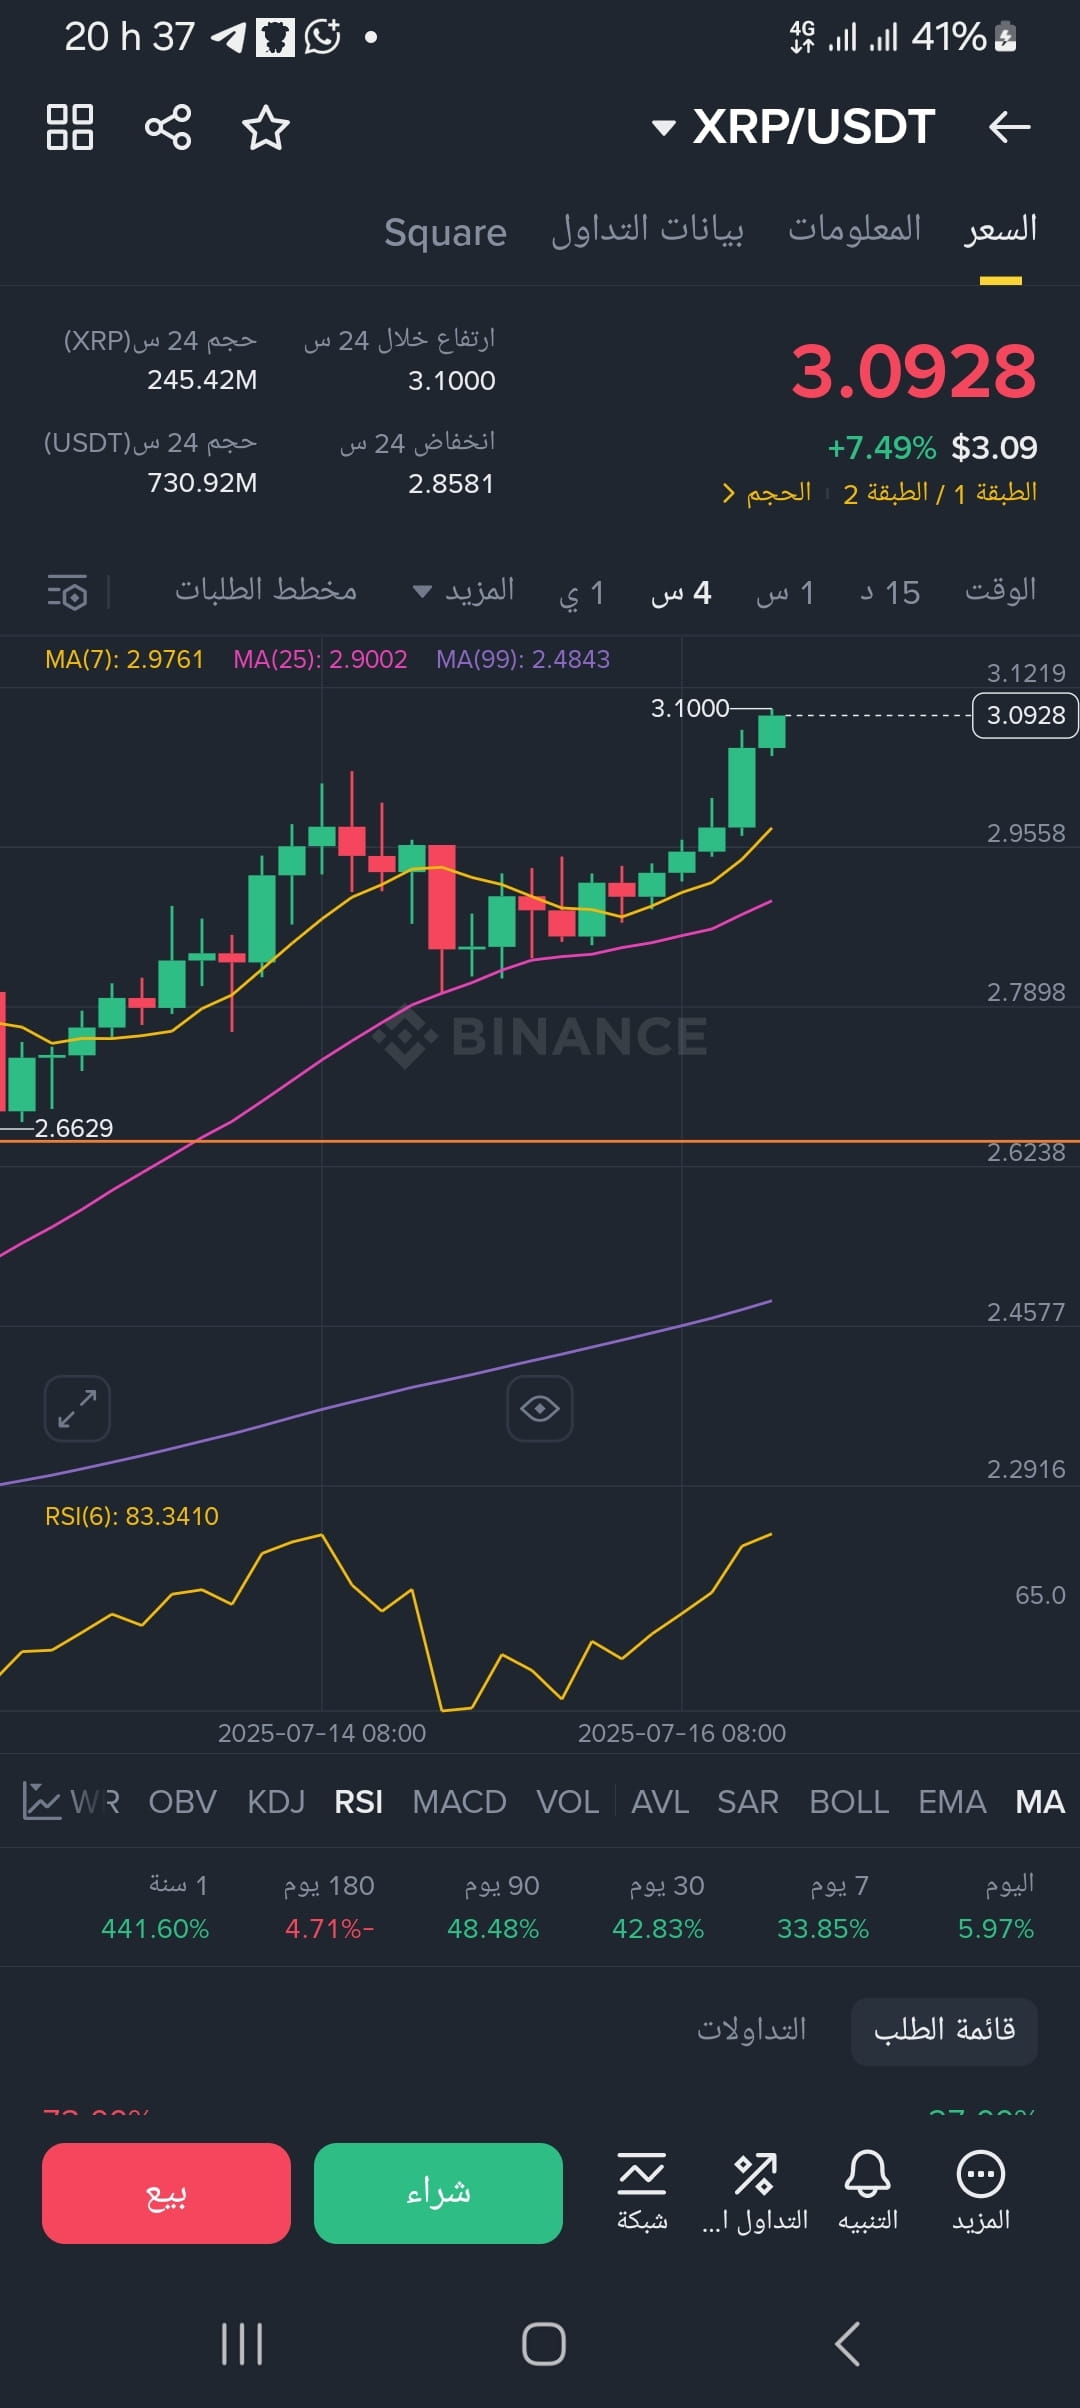This screenshot has height=2408, width=1080.
Task: Select the 4 س interval
Action: 681,592
